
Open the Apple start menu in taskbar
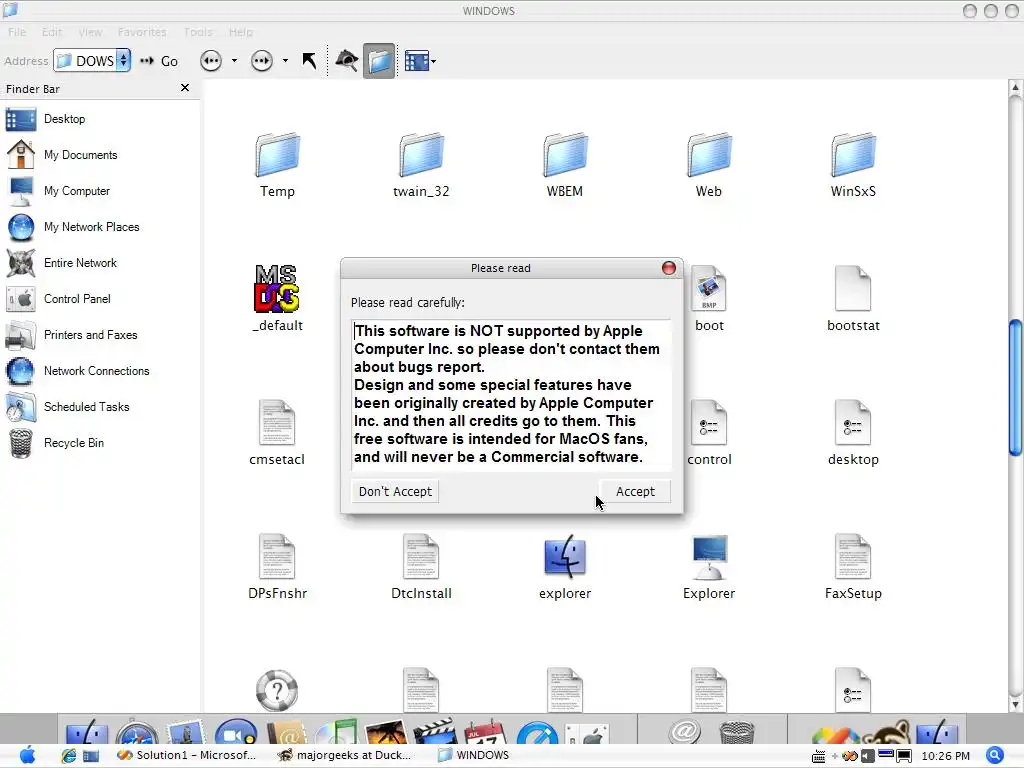coord(27,755)
